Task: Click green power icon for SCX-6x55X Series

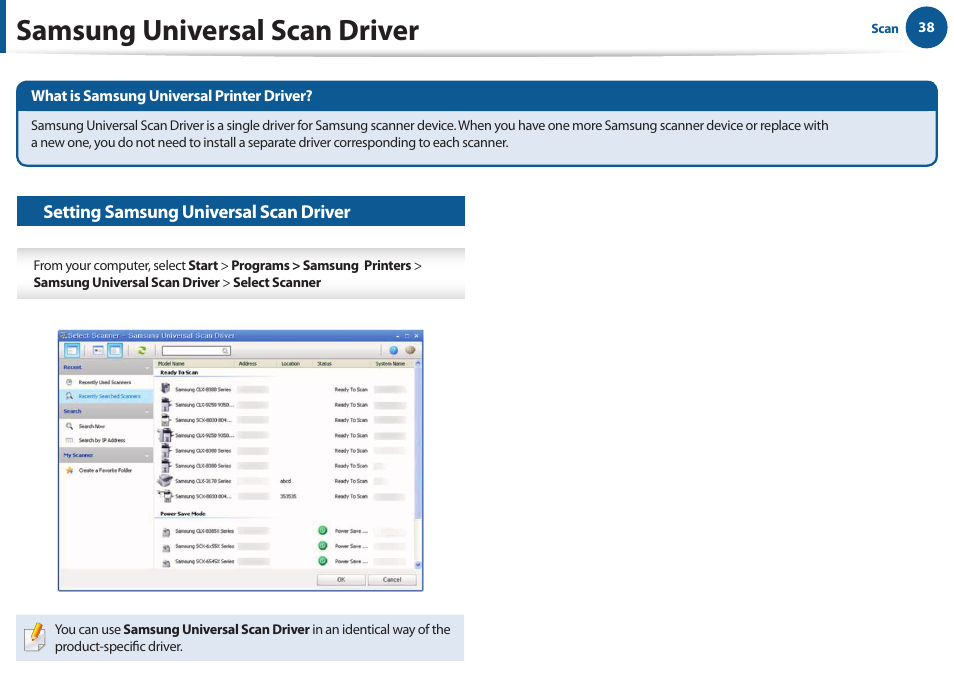Action: point(323,546)
